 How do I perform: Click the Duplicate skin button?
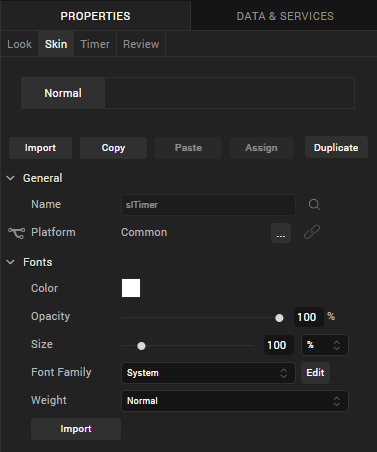point(336,147)
